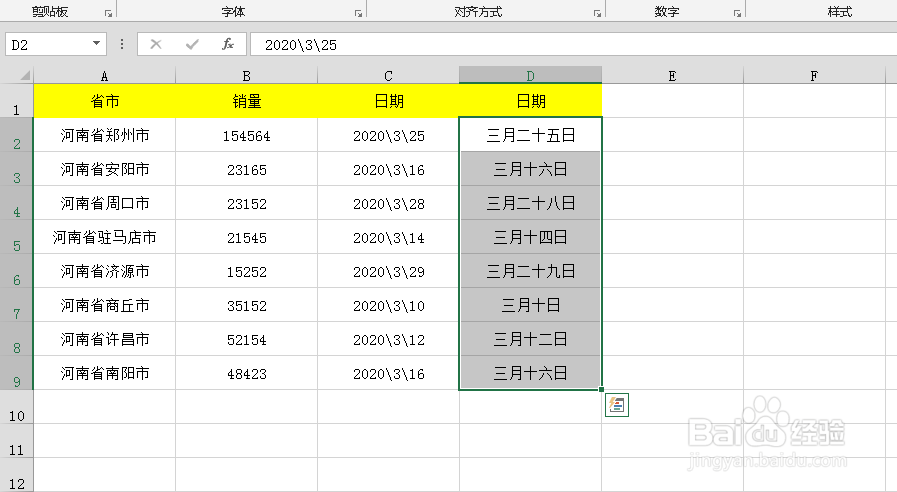Open the Quick Analysis button below the selection
The width and height of the screenshot is (897, 492).
tap(617, 405)
